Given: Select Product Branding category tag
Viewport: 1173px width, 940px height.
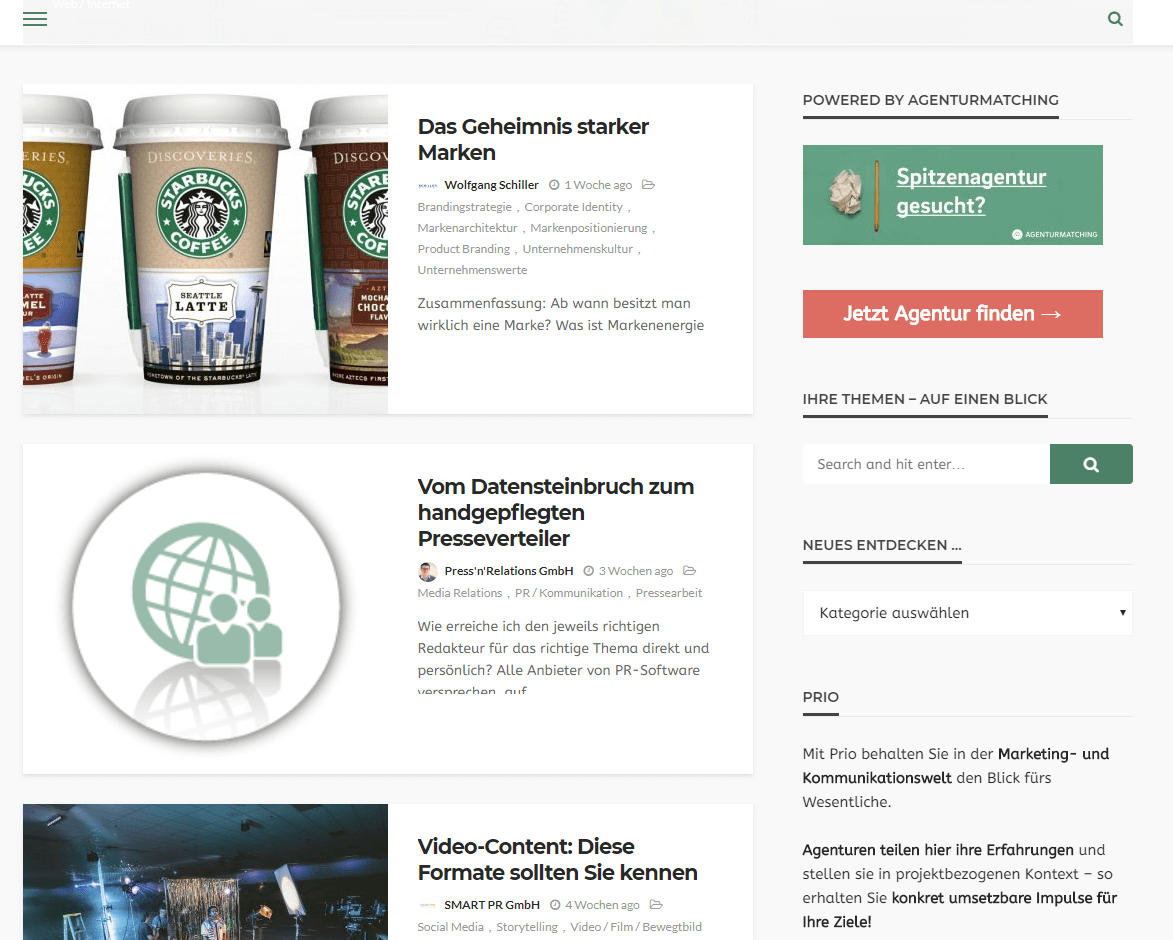Looking at the screenshot, I should 464,249.
